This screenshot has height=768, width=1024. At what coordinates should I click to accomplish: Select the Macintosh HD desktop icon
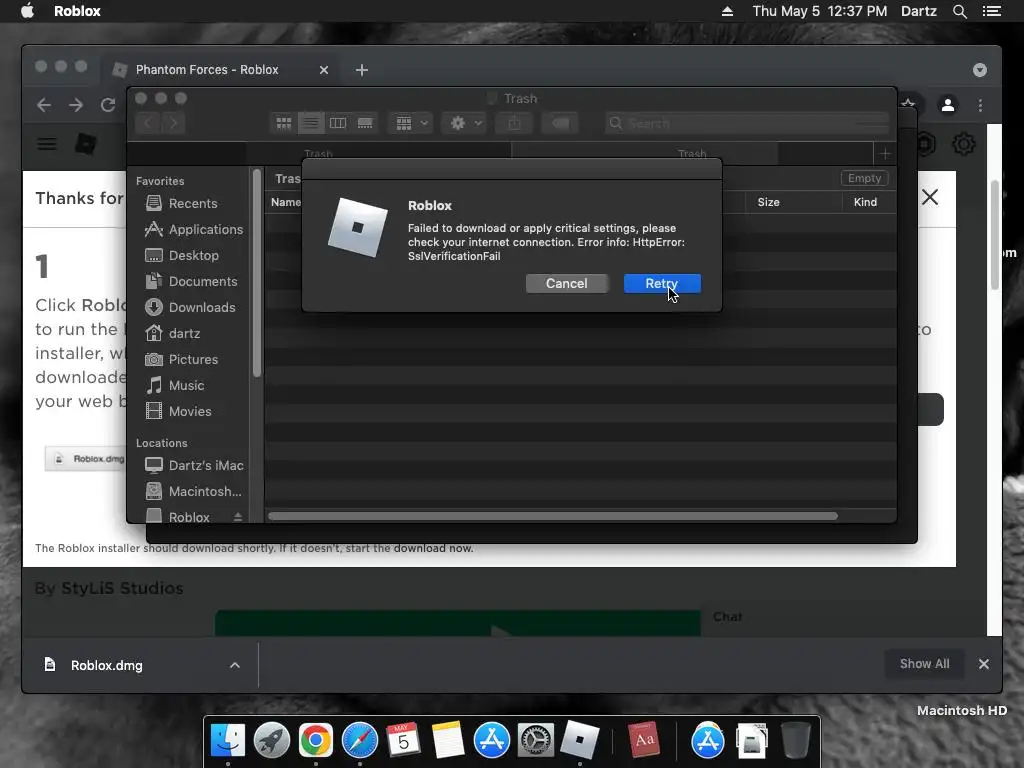tap(962, 711)
